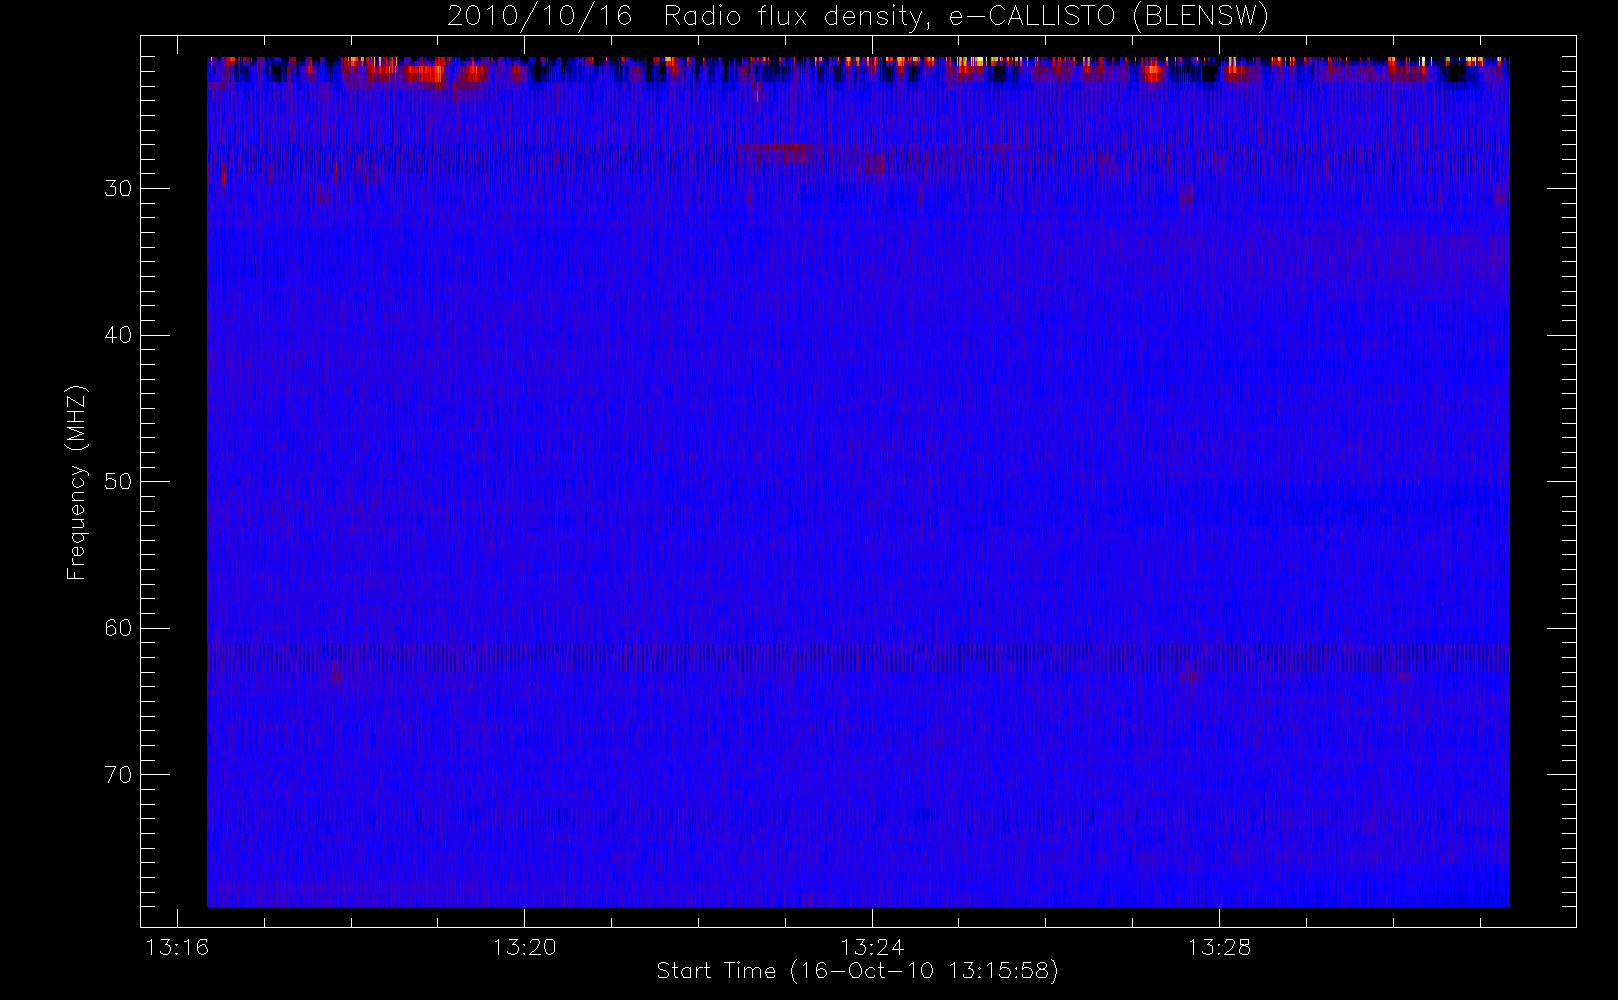This screenshot has height=1000, width=1618.
Task: Click the x-axis label "Start Time (16-Oct-10 13:15:58)"
Action: coord(857,971)
